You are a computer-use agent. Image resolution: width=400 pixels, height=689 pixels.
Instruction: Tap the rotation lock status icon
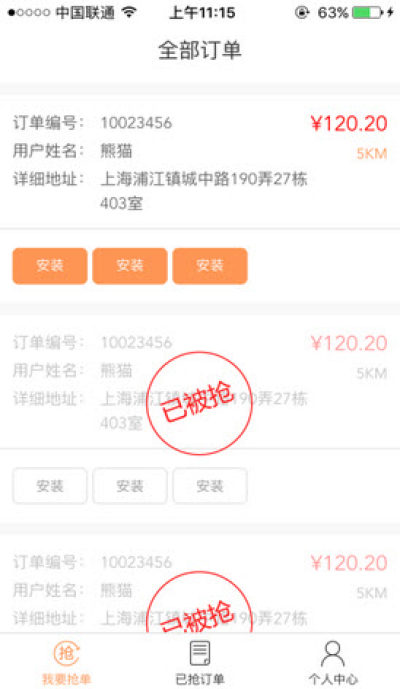coord(302,13)
